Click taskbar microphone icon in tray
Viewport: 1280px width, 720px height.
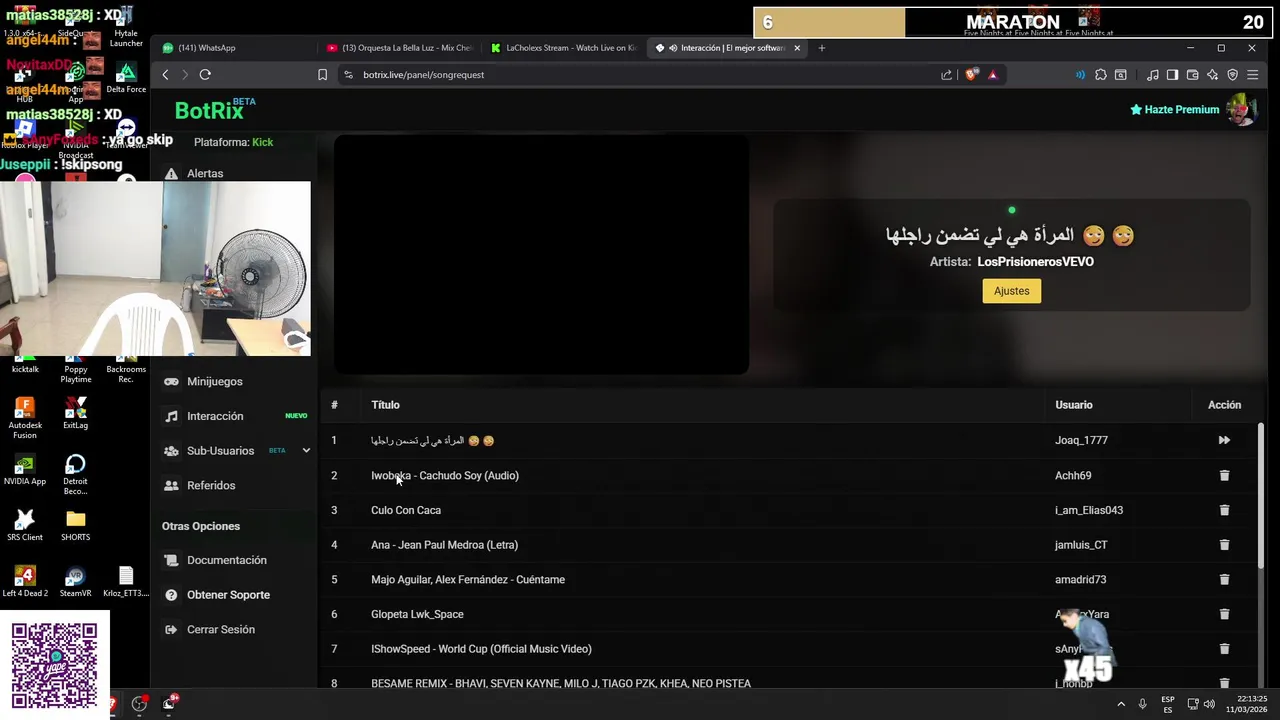tap(1142, 704)
